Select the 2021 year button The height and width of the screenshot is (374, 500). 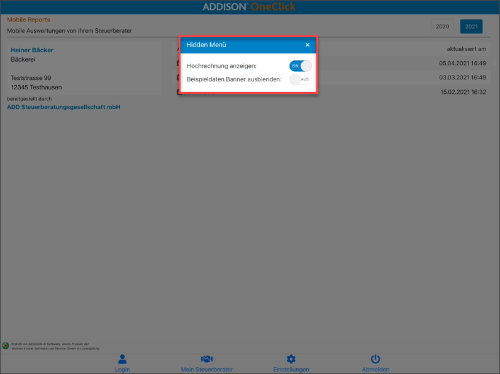(471, 26)
